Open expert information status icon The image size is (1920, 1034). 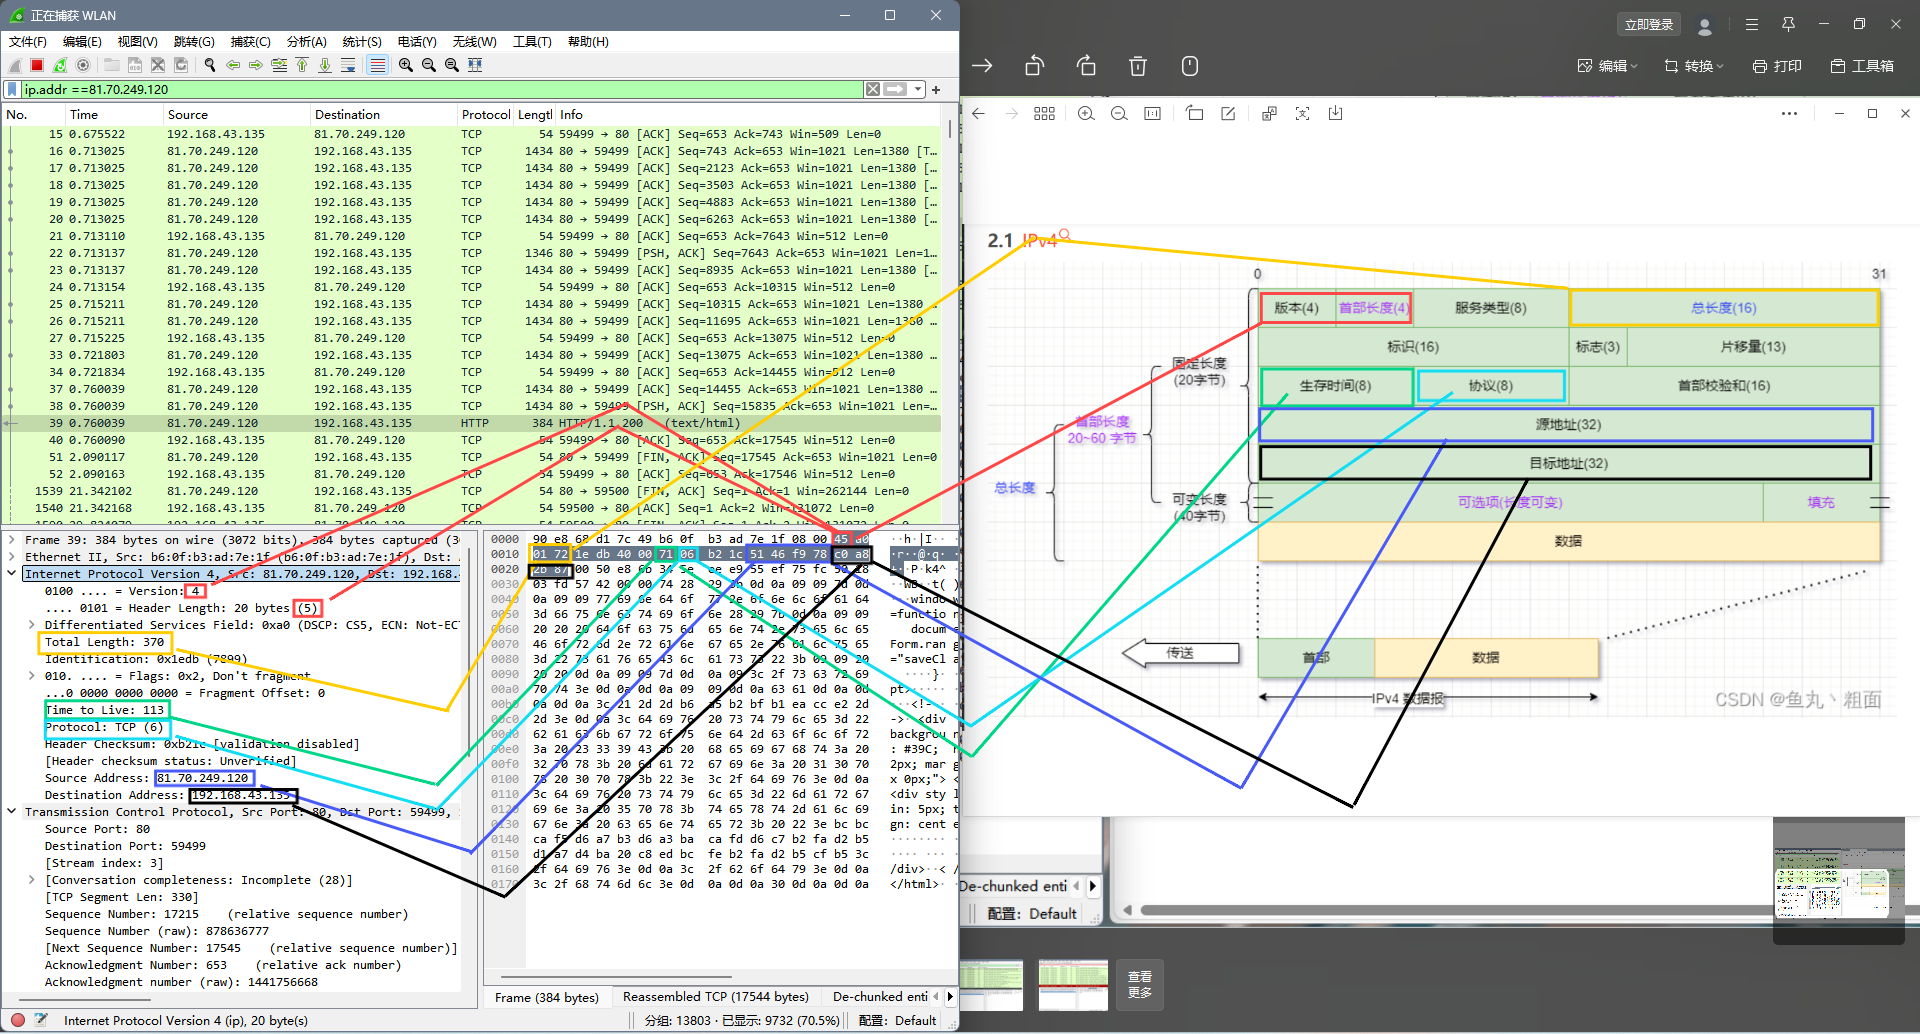18,1021
